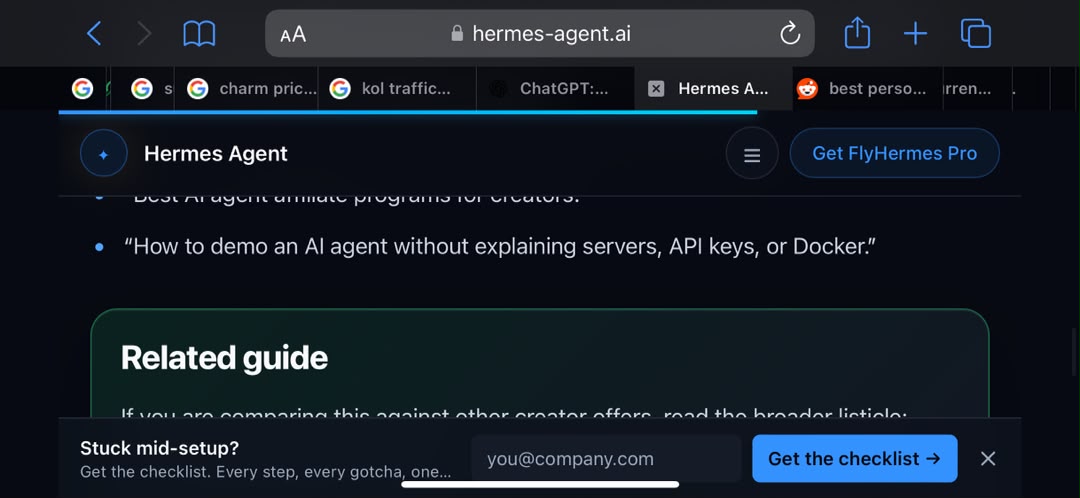Click the Get the checklist button
The image size is (1080, 498).
click(x=854, y=459)
